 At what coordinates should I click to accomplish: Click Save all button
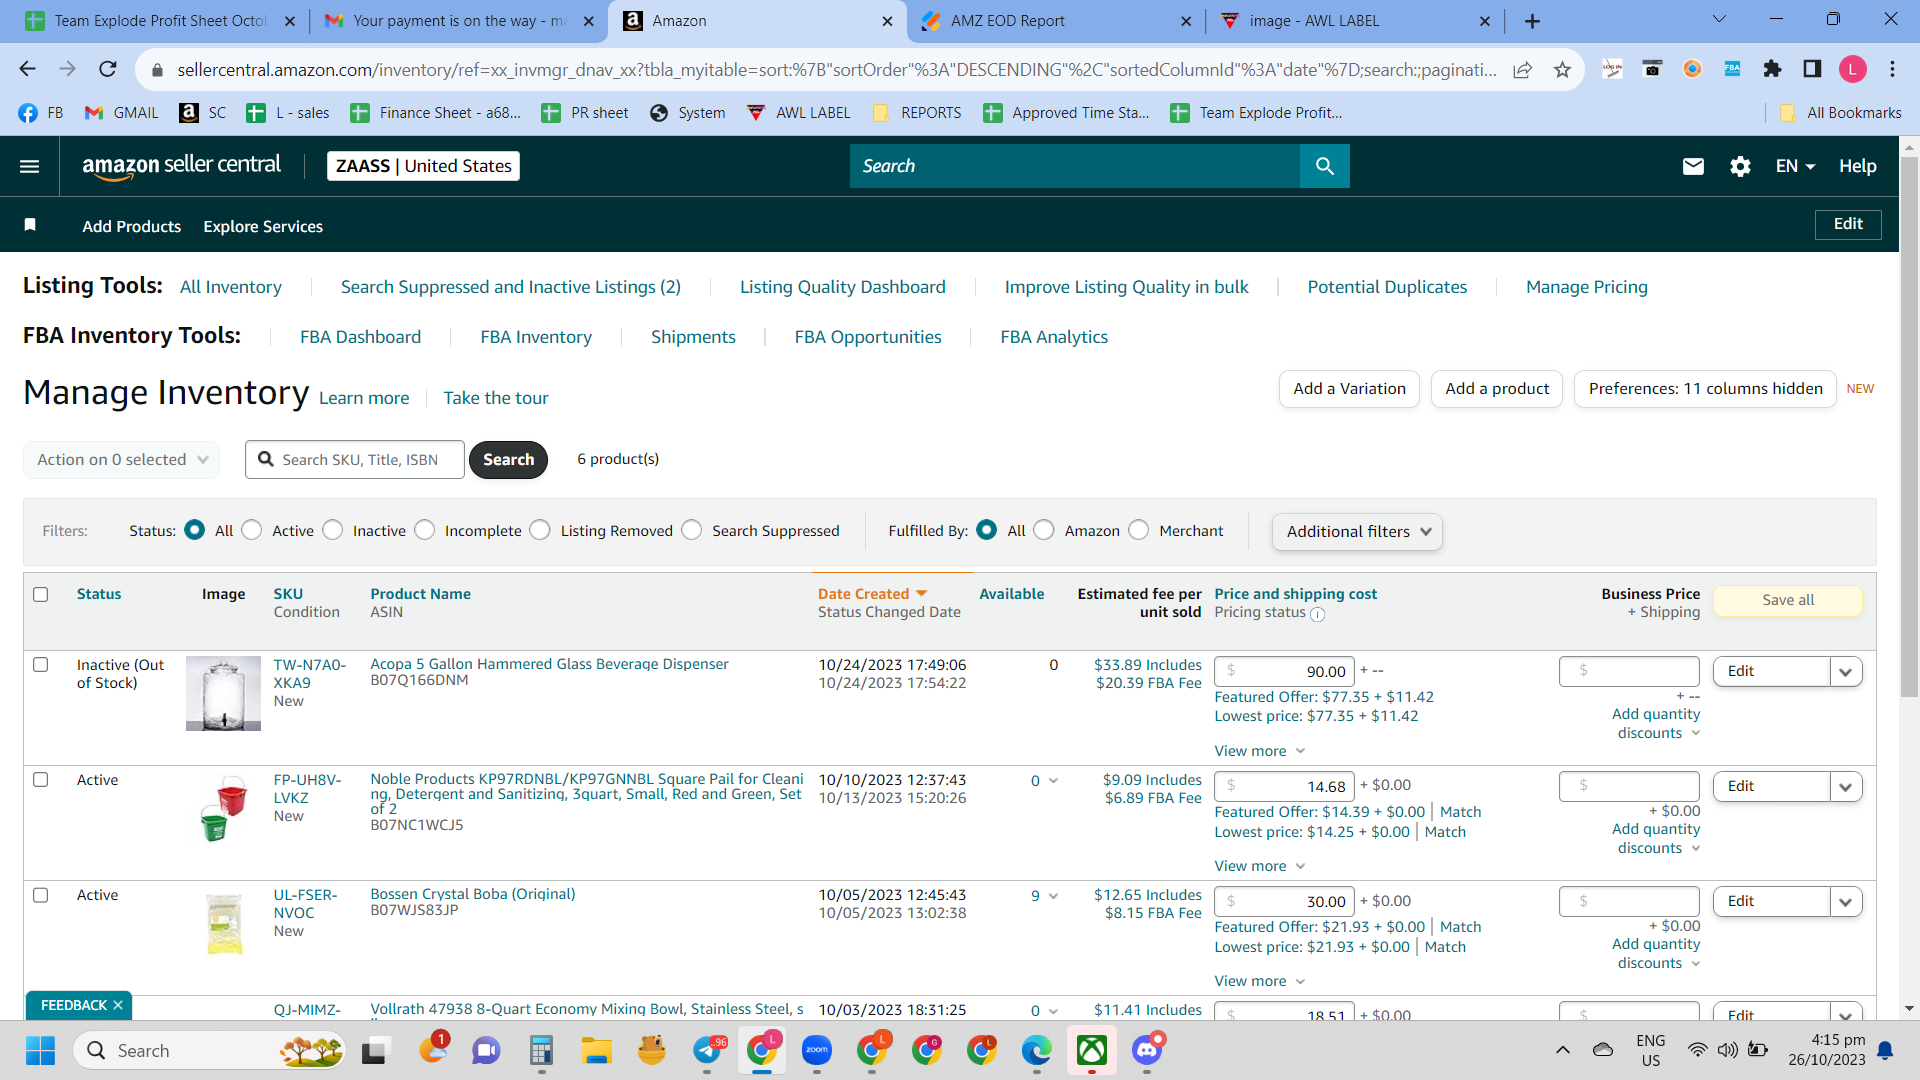tap(1788, 600)
